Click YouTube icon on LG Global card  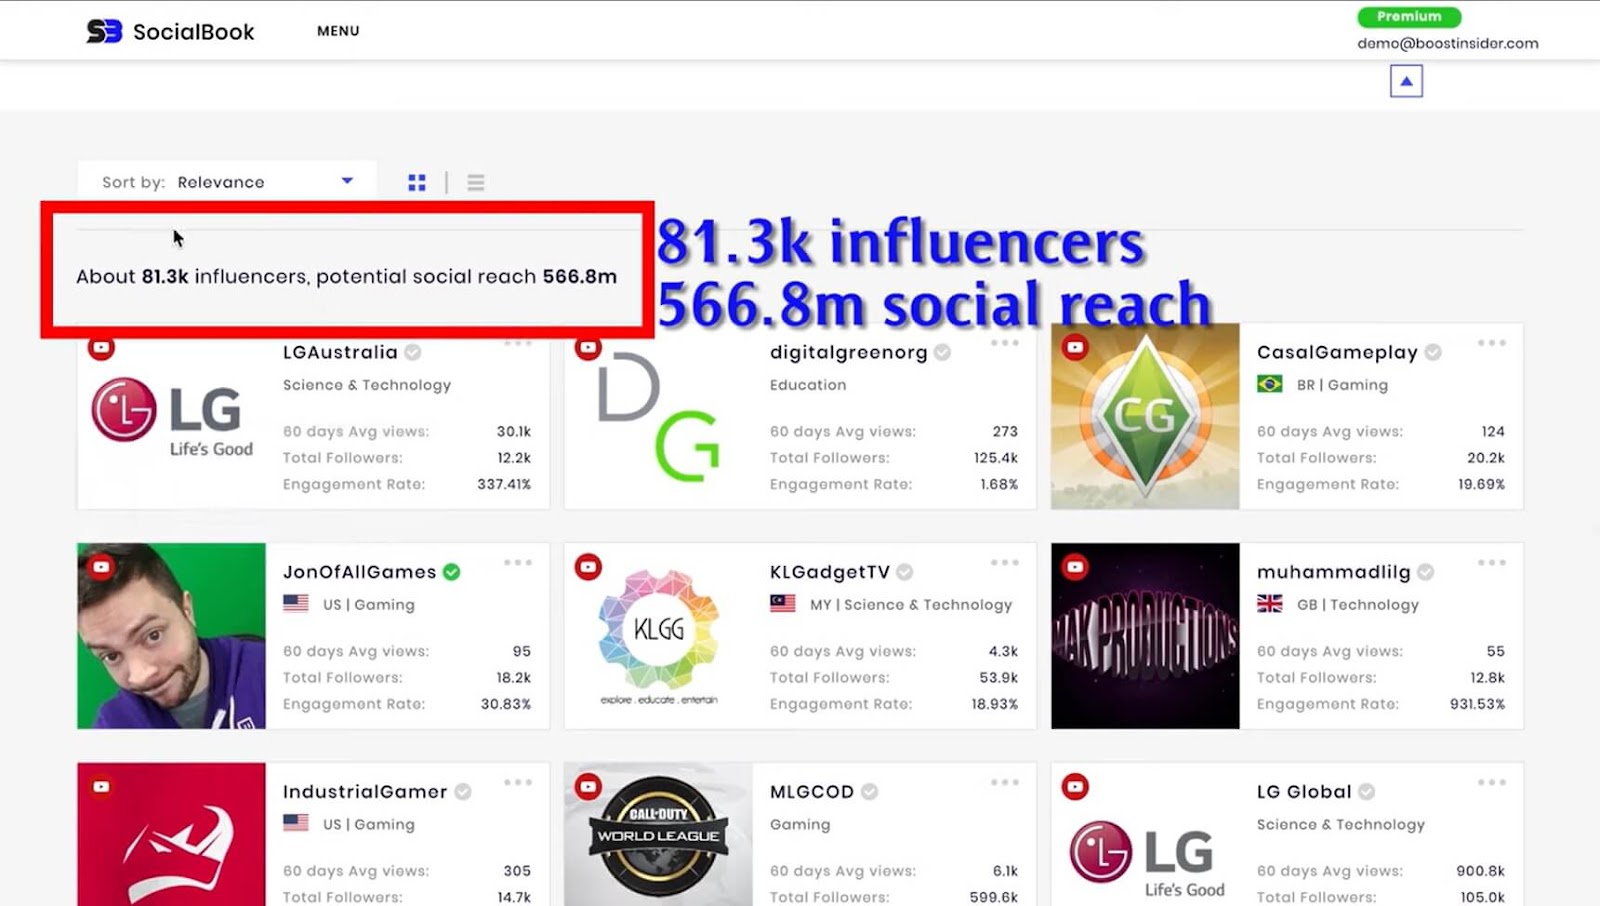(1075, 788)
